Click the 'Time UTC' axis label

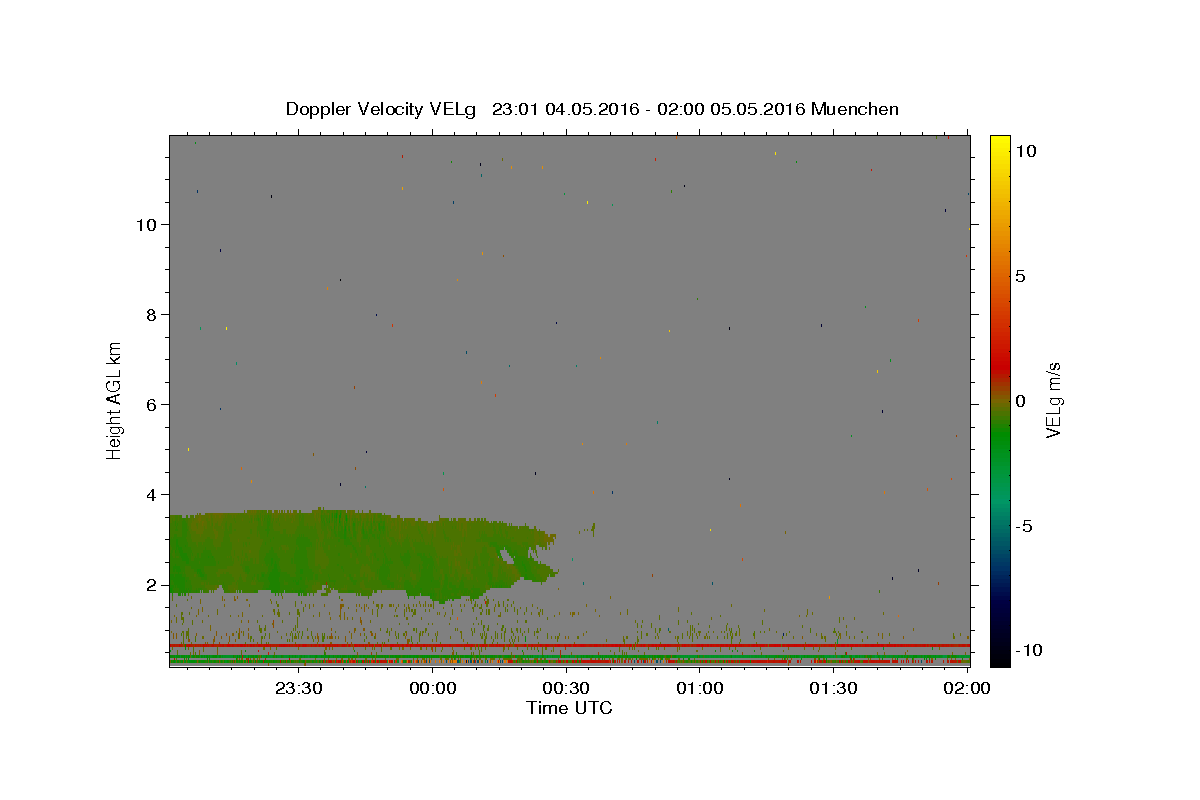pos(569,708)
